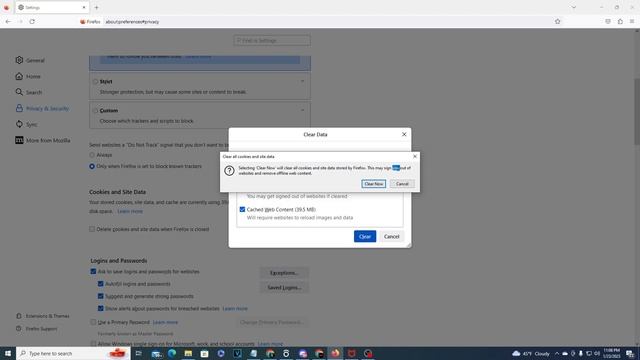The image size is (640, 360).
Task: Open the notification center icon
Action: pyautogui.click(x=630, y=353)
